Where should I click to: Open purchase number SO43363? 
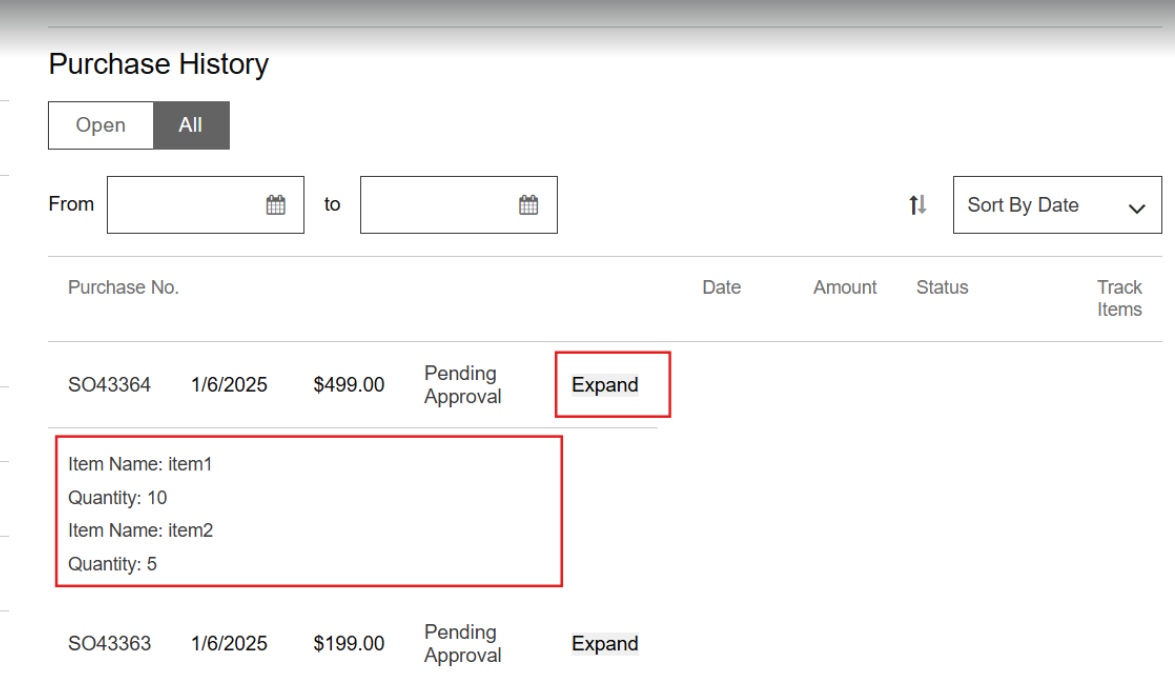pyautogui.click(x=109, y=644)
